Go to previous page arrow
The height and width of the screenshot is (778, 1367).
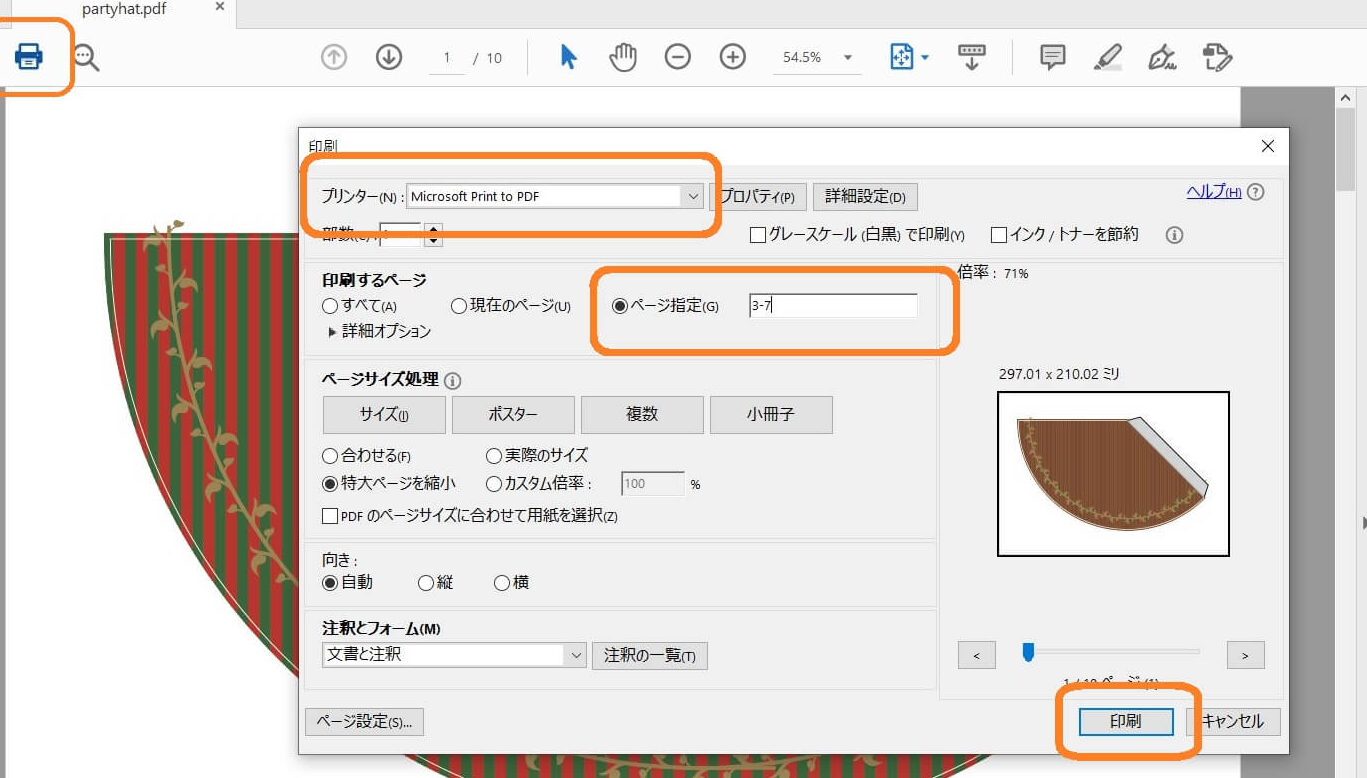pyautogui.click(x=334, y=57)
